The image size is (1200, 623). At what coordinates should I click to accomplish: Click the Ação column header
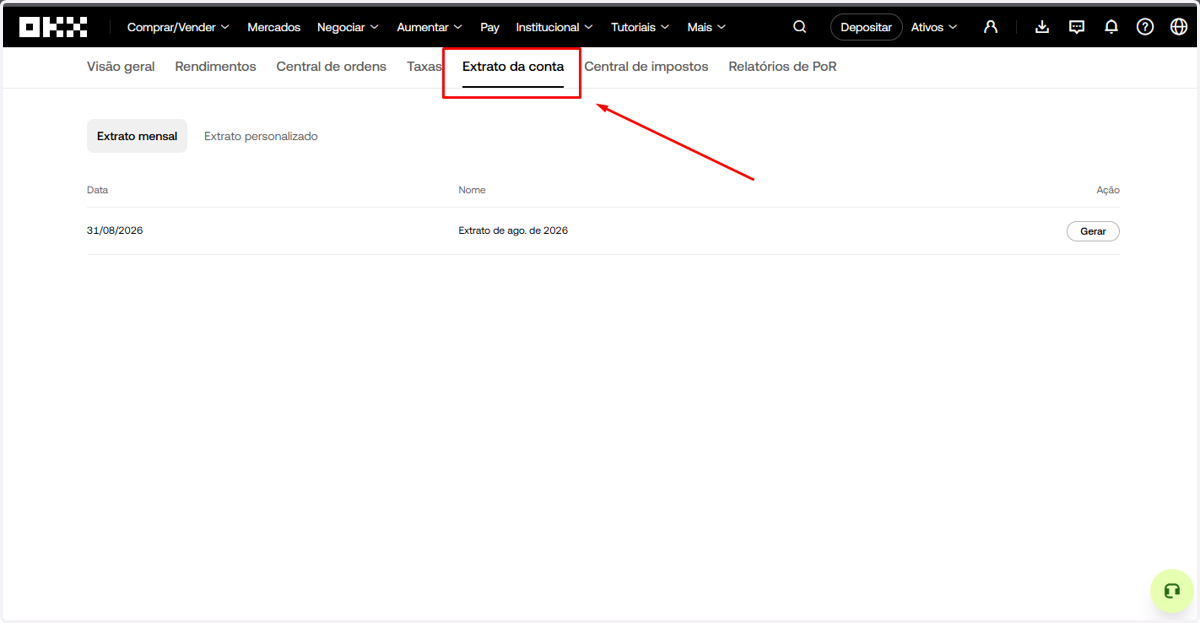[x=1108, y=190]
